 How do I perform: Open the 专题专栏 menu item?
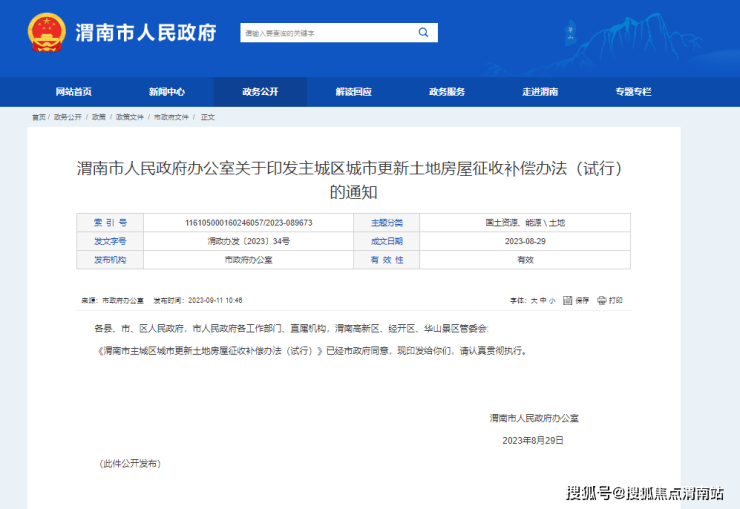(x=633, y=92)
